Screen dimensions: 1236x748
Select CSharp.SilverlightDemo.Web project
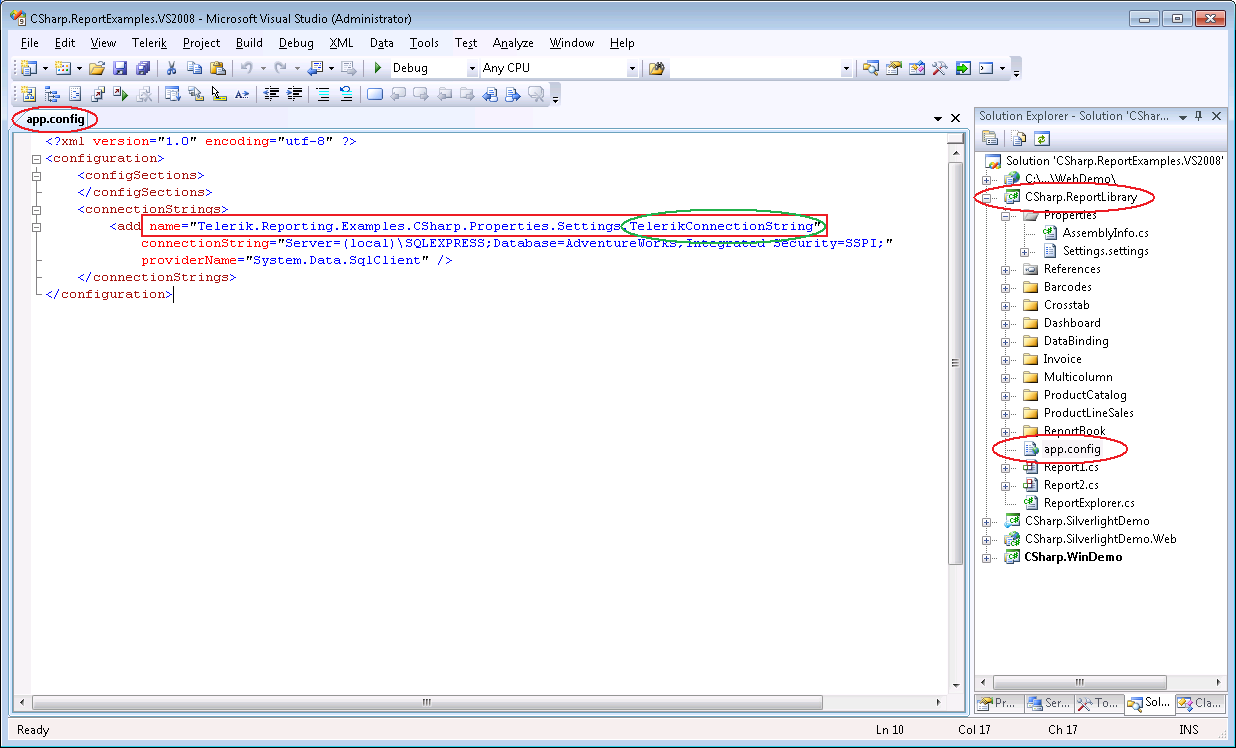tap(1101, 539)
